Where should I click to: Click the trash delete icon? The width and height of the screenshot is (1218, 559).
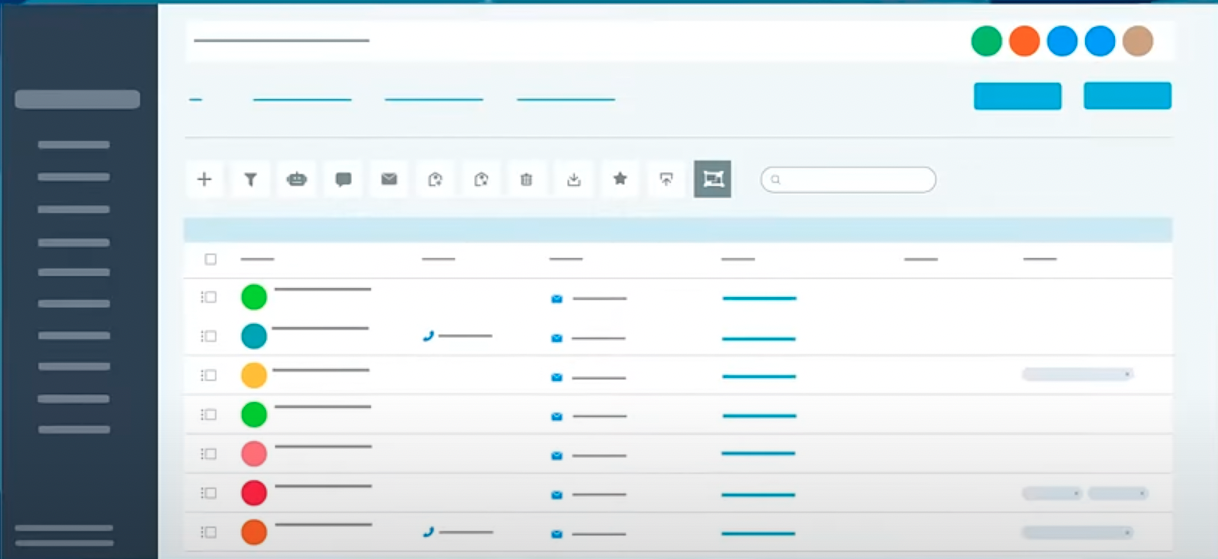527,180
